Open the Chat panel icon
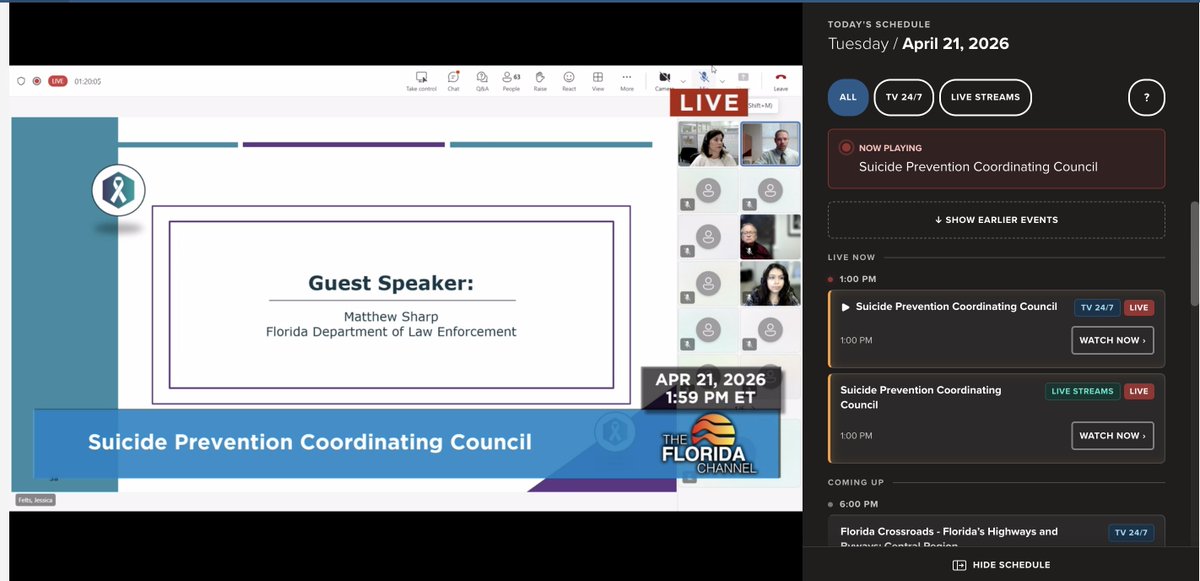1200x581 pixels. pos(453,77)
